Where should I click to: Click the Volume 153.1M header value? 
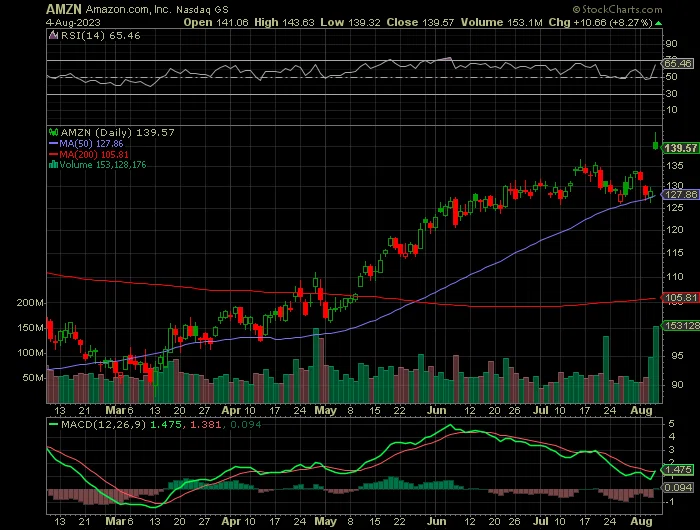click(502, 22)
